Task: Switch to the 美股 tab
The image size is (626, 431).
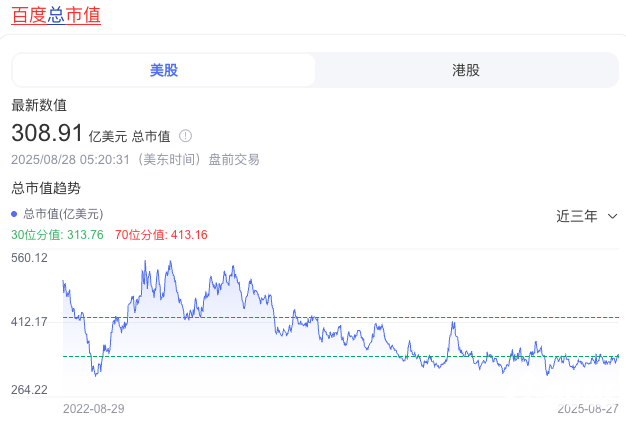Action: 164,70
